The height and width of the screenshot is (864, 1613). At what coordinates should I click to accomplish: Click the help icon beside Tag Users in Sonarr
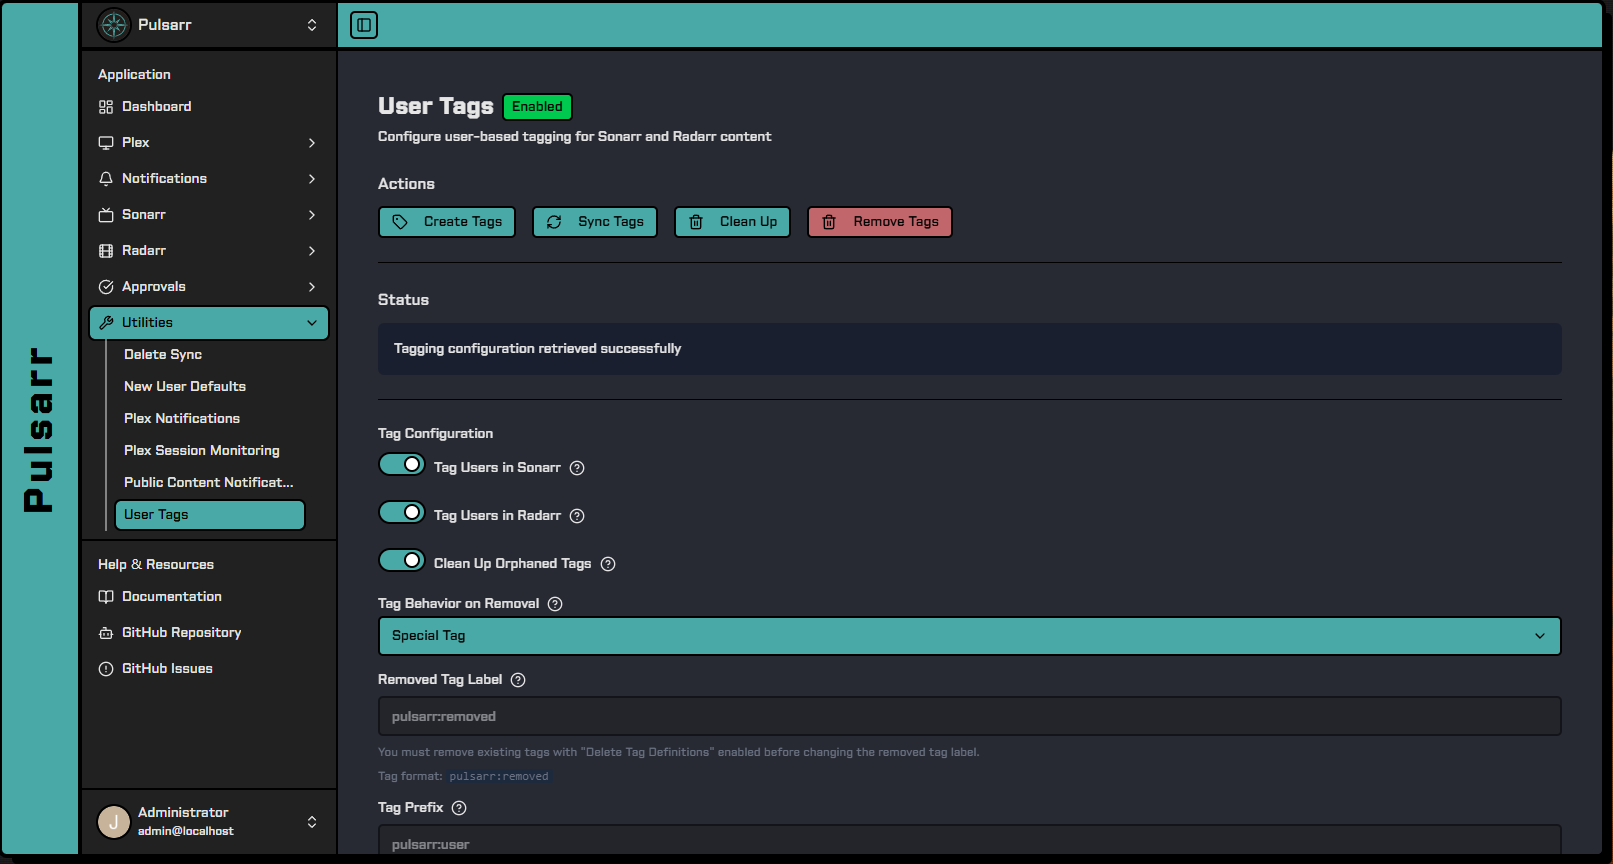point(577,468)
